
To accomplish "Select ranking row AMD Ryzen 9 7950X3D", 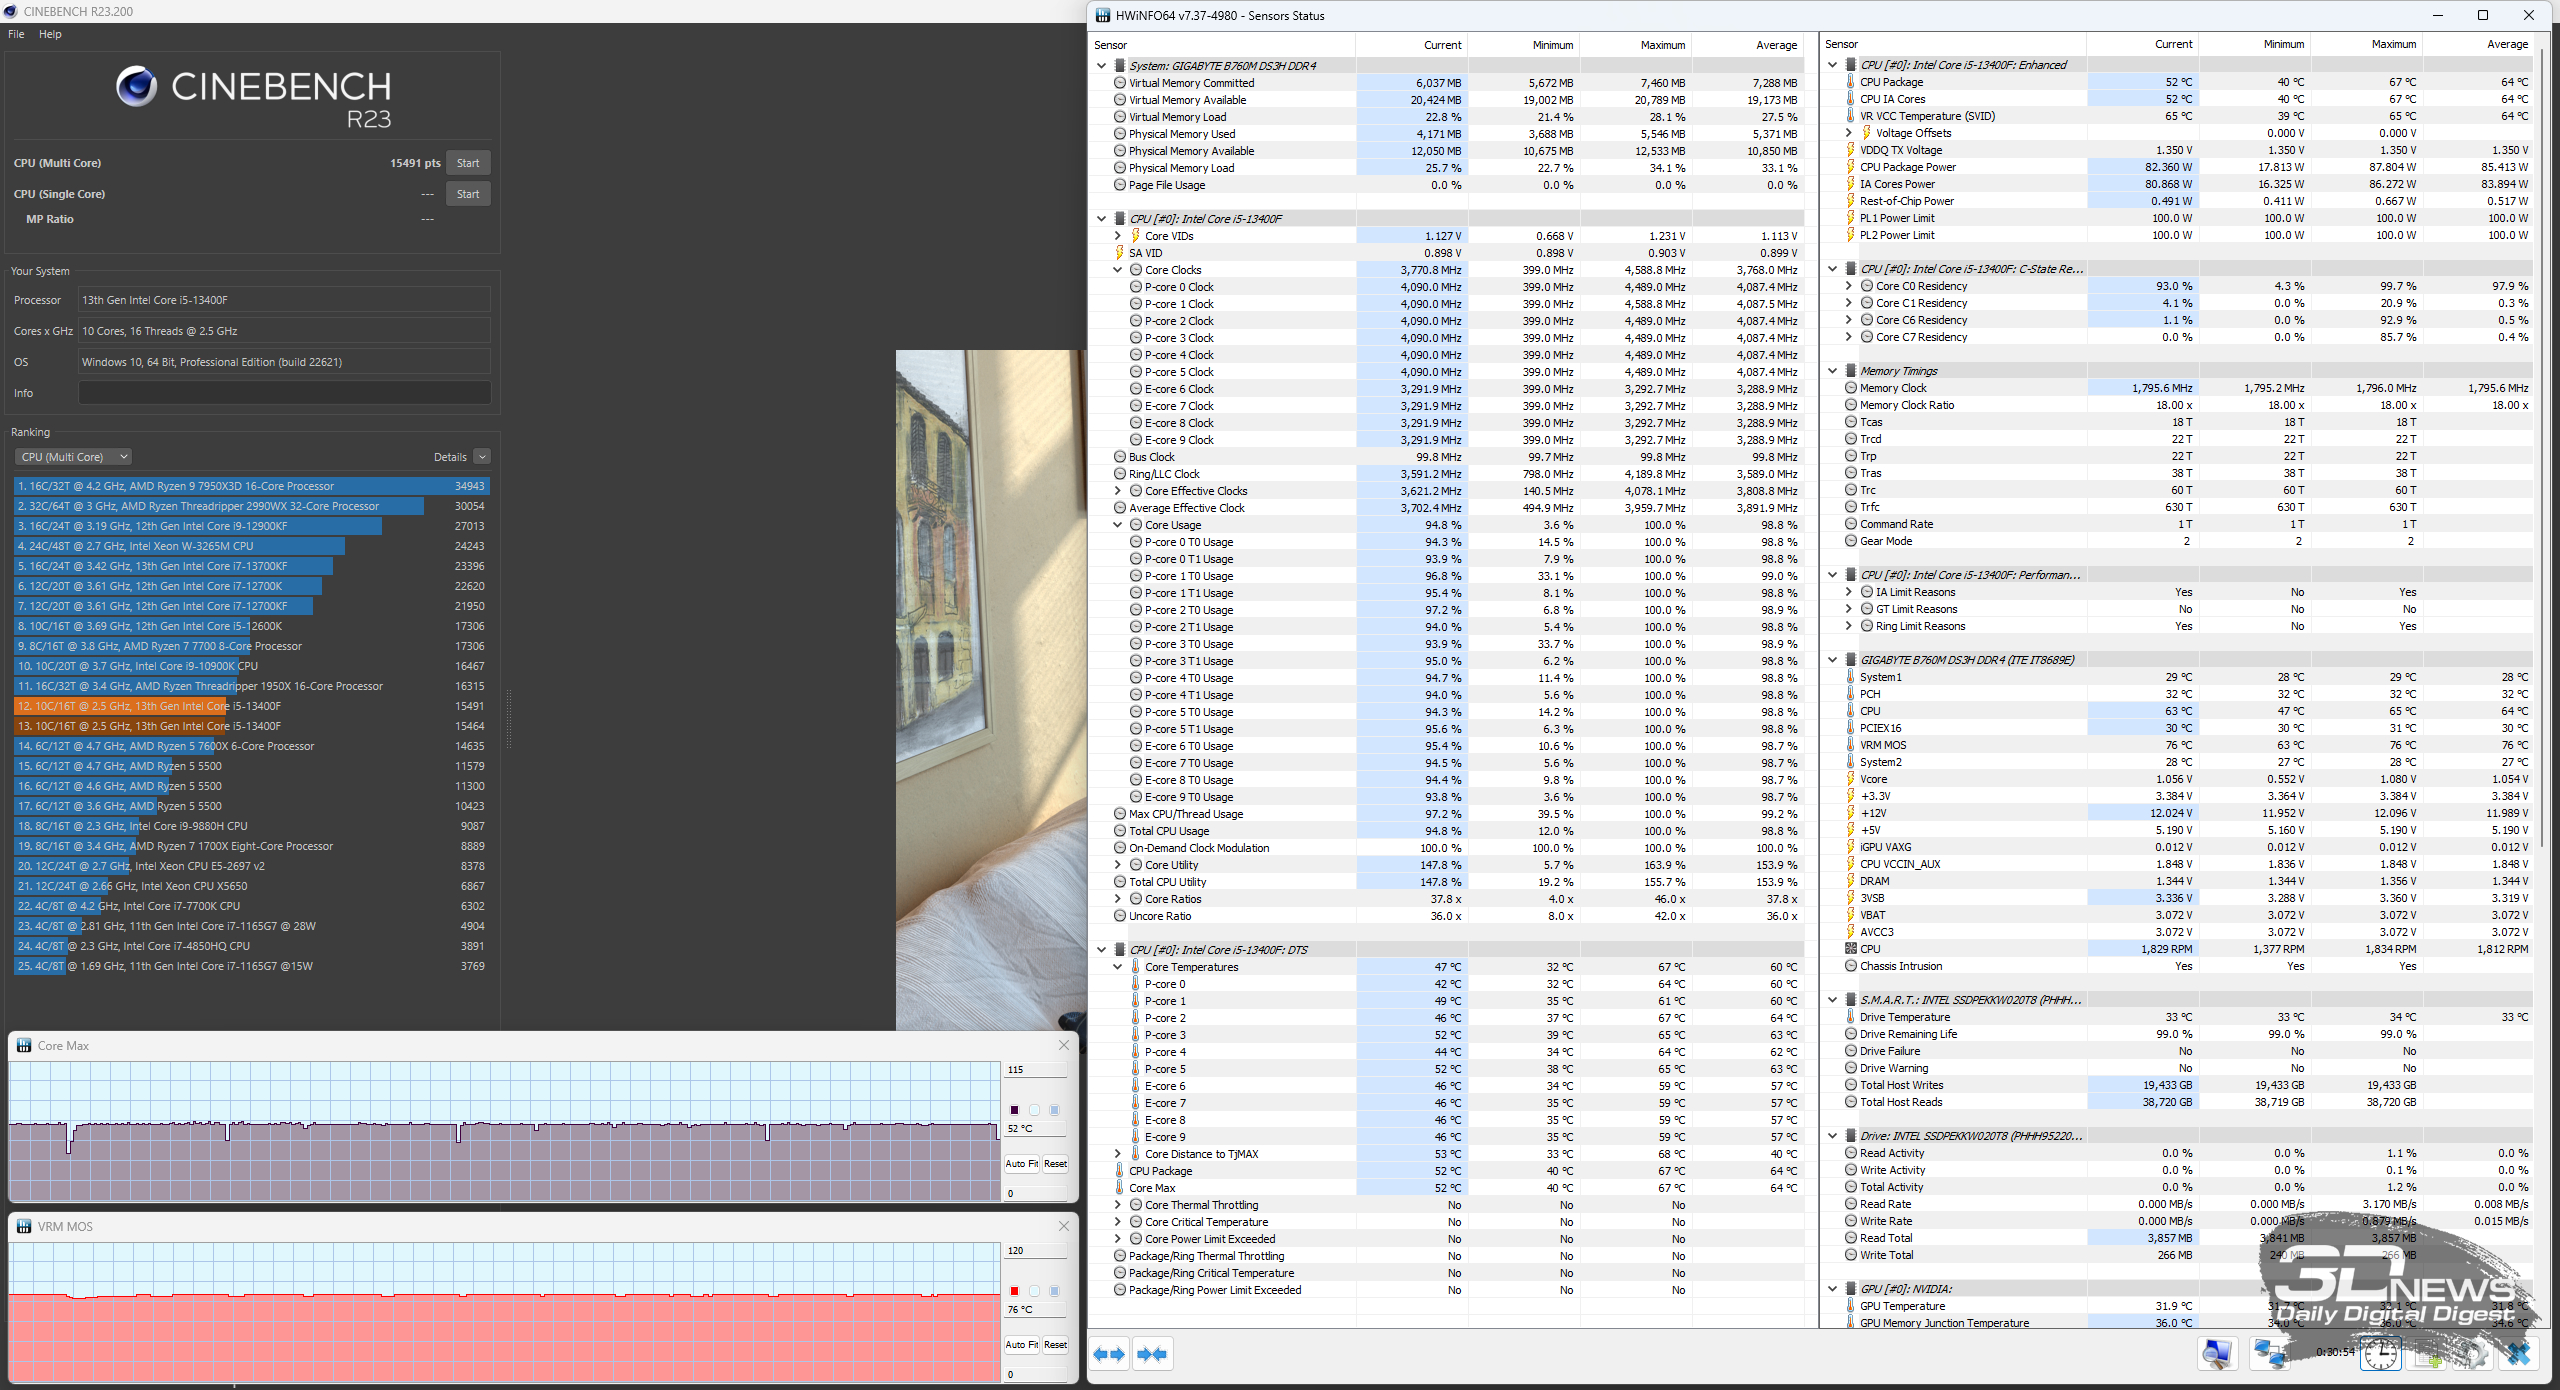I will [x=252, y=486].
